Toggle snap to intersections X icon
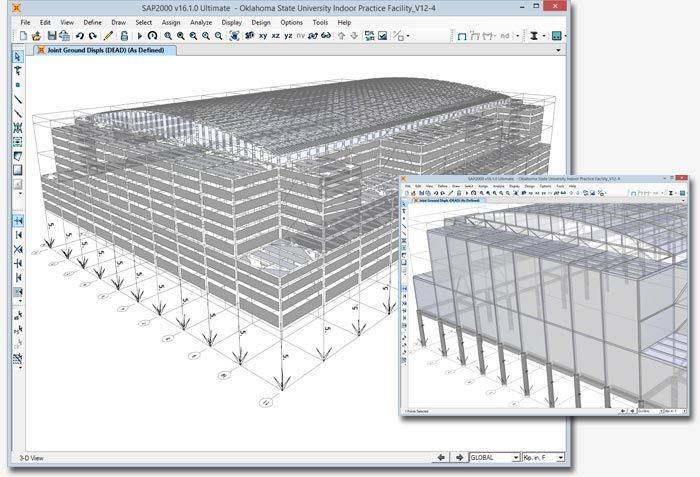This screenshot has height=477, width=700. coord(18,249)
